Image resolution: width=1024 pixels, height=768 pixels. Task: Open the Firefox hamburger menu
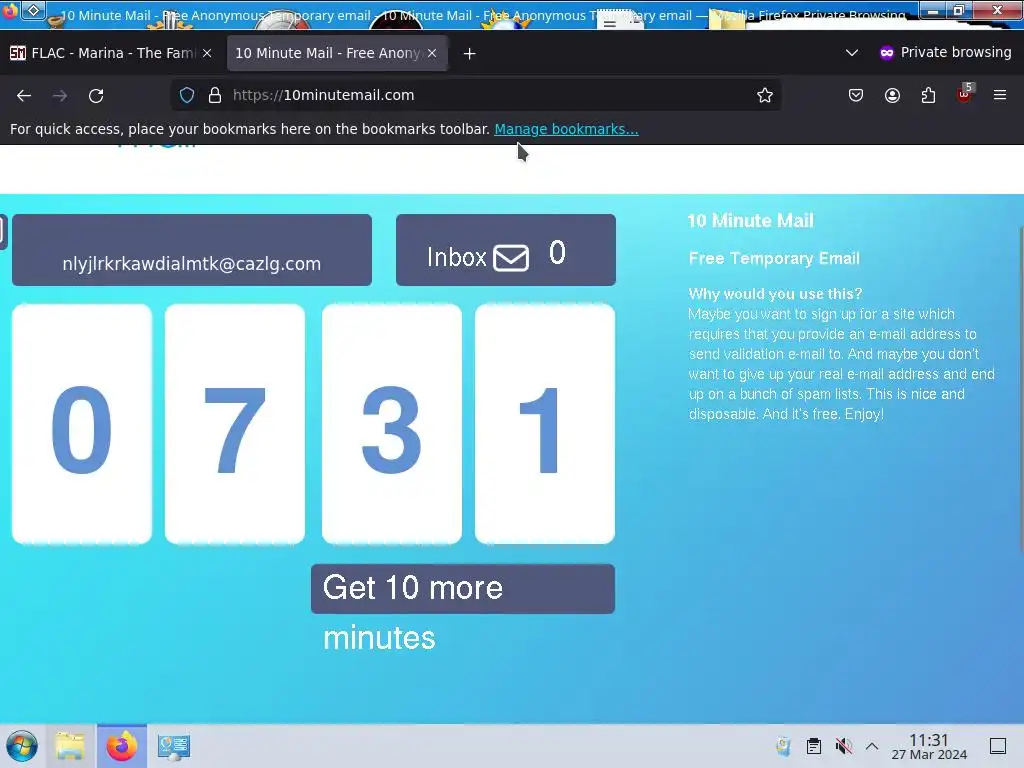(x=1000, y=95)
